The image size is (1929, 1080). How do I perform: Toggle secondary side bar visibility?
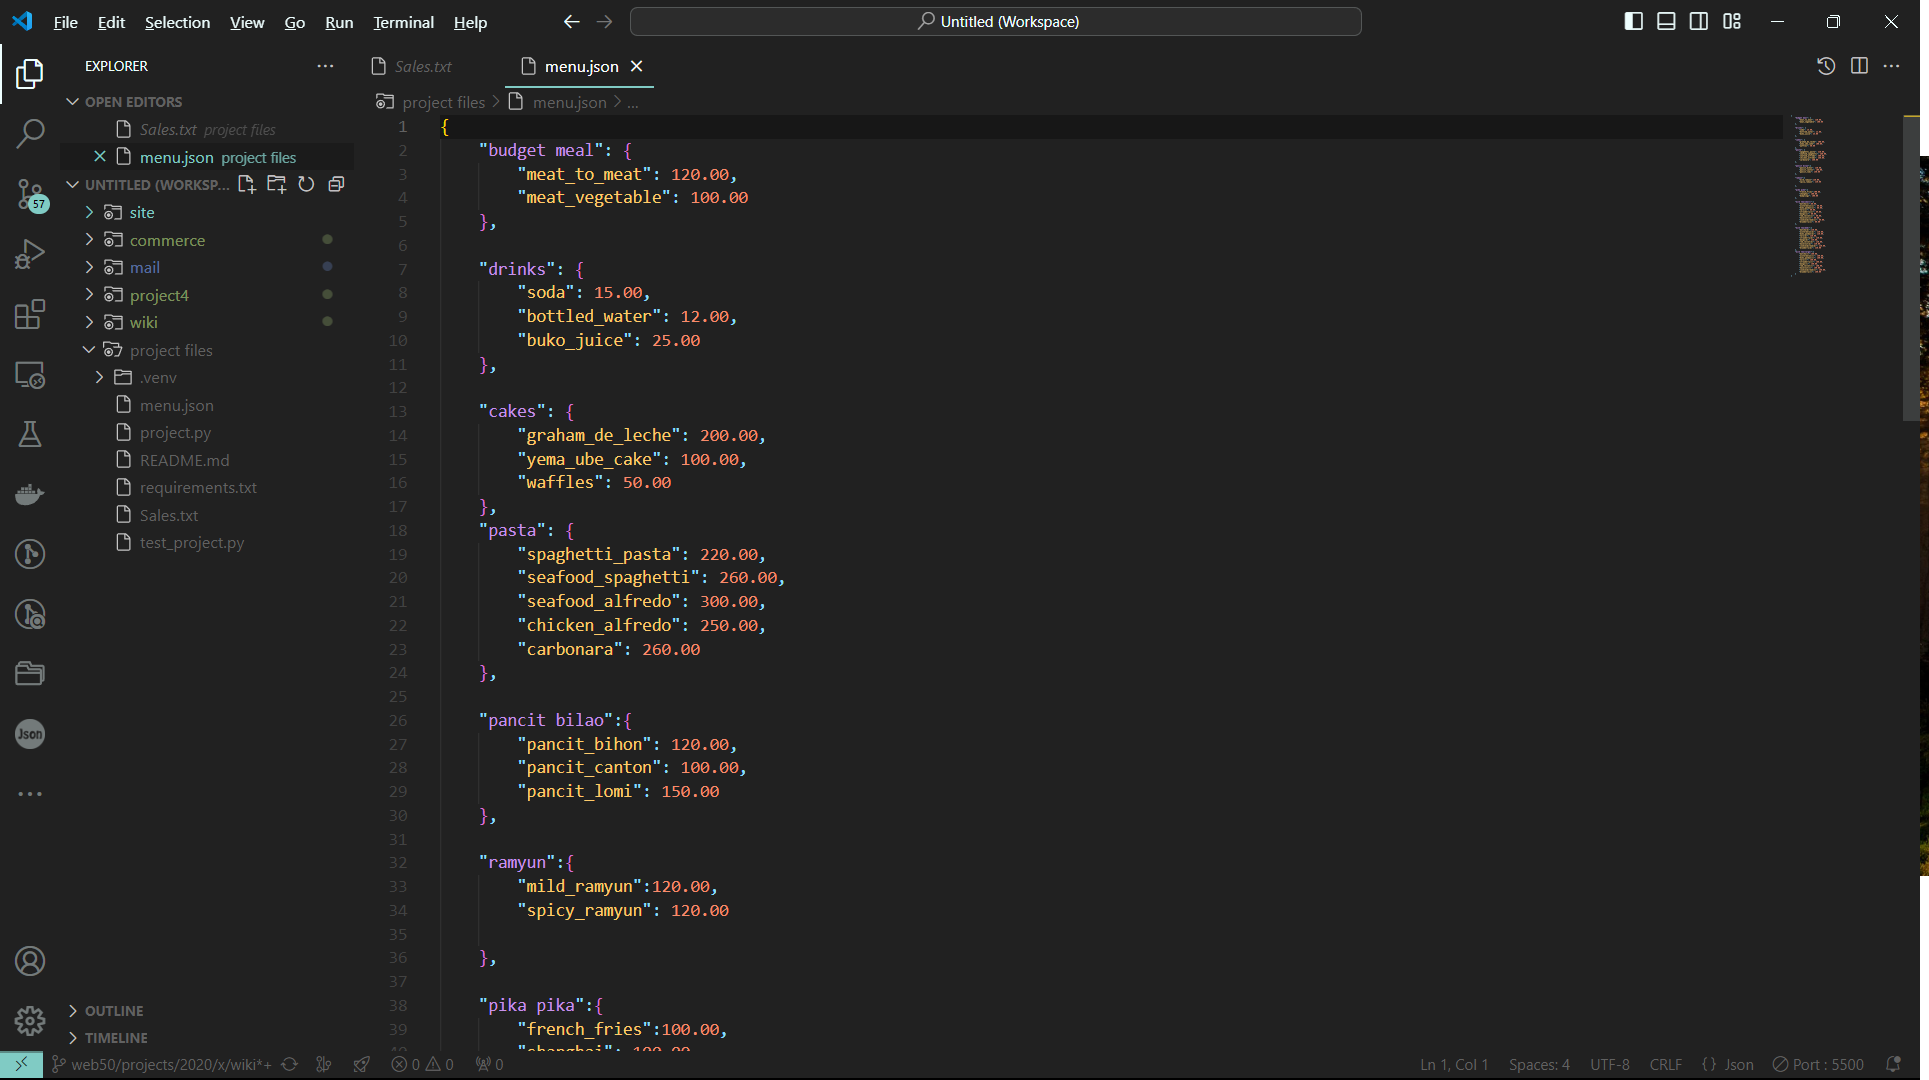(1699, 21)
